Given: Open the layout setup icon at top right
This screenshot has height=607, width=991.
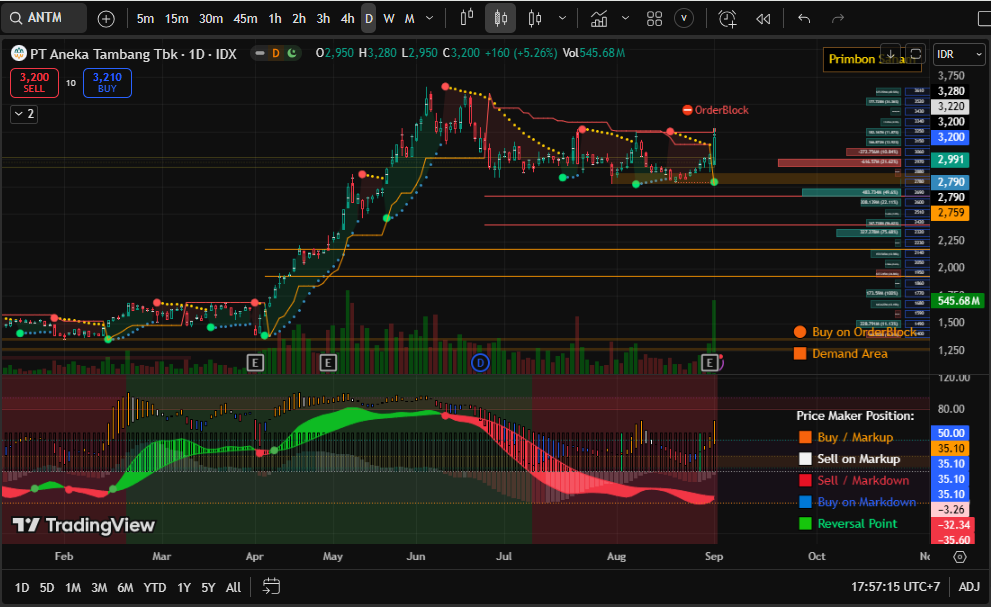Looking at the screenshot, I should tap(983, 19).
